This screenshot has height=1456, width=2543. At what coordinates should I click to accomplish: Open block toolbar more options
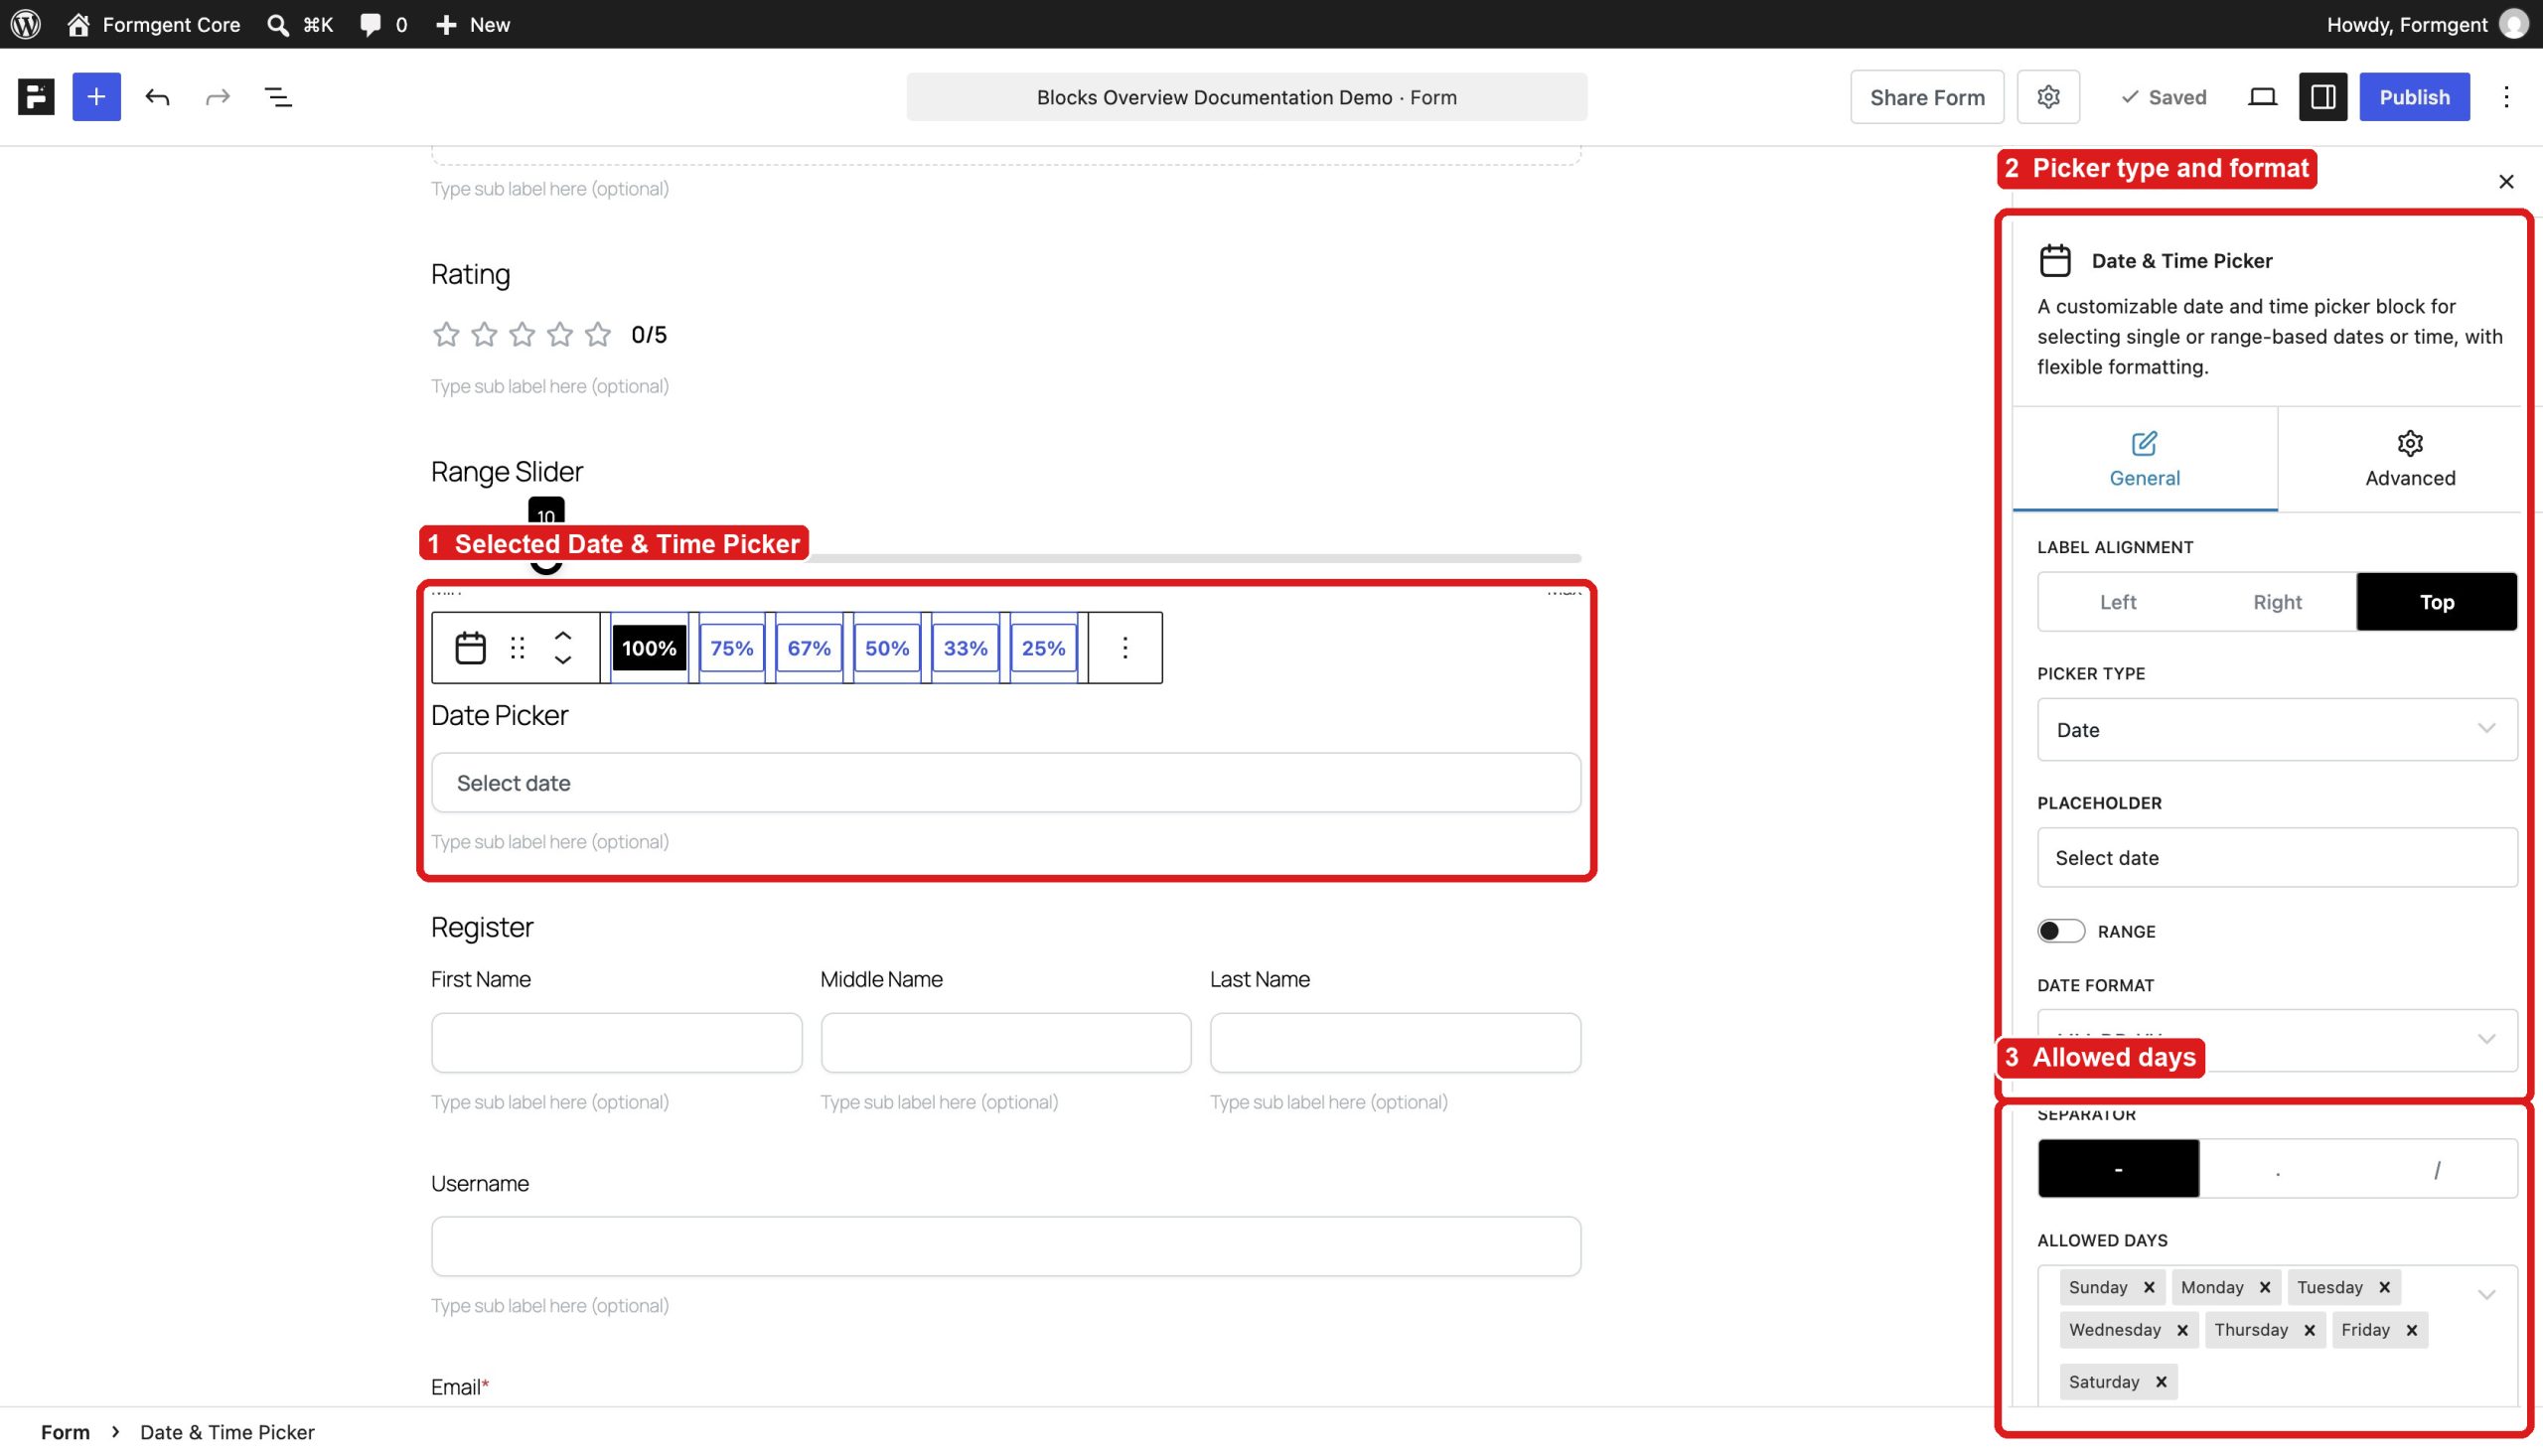tap(1125, 648)
